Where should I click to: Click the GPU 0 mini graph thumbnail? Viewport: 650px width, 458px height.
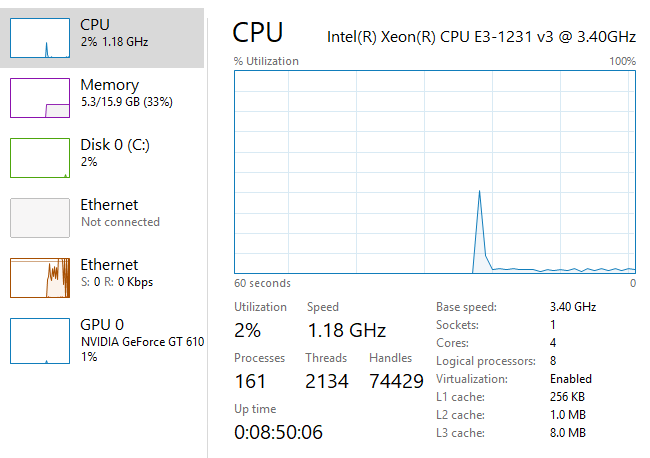click(40, 340)
